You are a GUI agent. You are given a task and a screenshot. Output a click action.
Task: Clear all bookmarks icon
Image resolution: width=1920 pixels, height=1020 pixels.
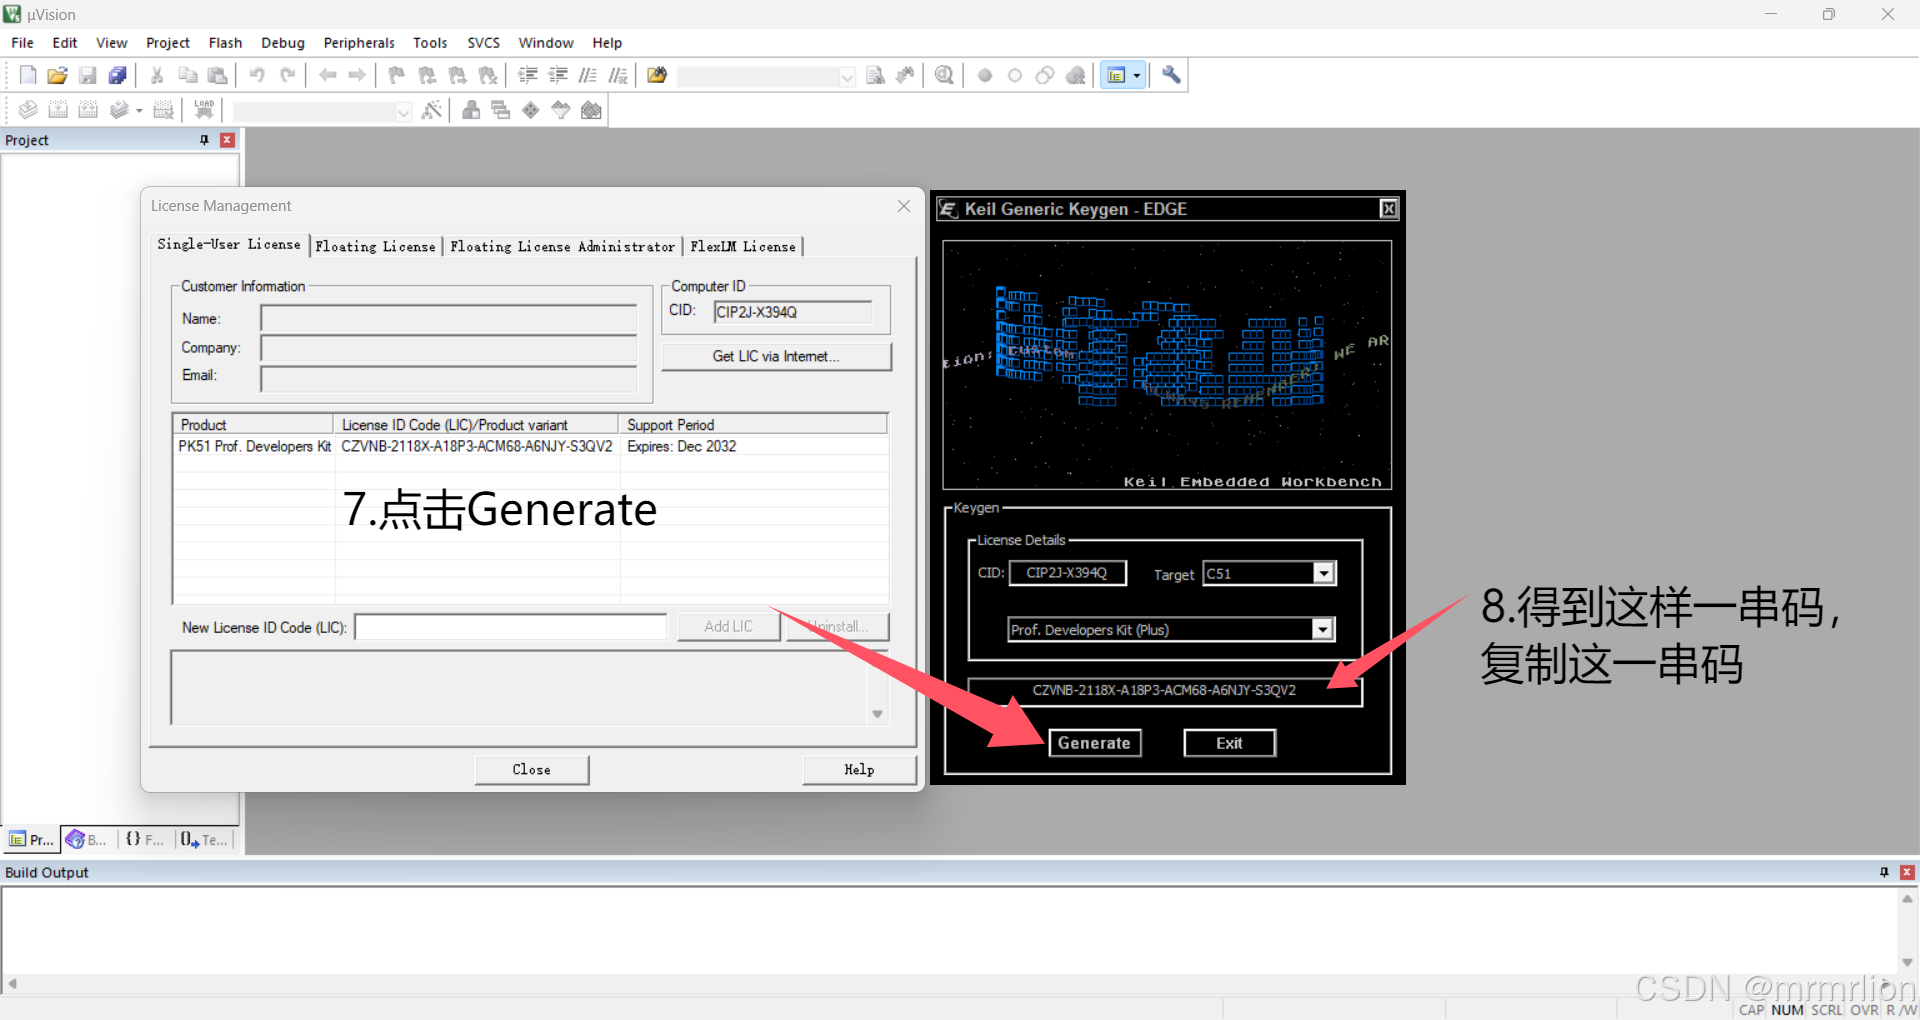click(x=488, y=75)
